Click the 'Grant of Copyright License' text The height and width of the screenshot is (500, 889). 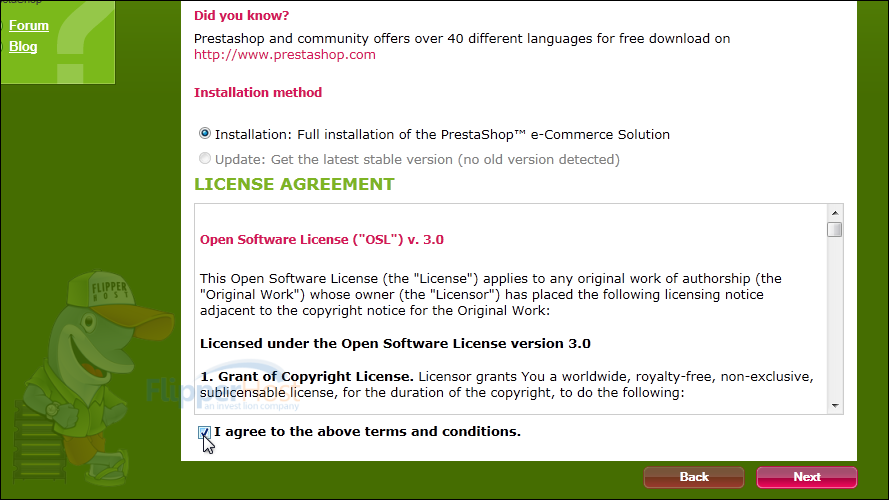[x=307, y=376]
